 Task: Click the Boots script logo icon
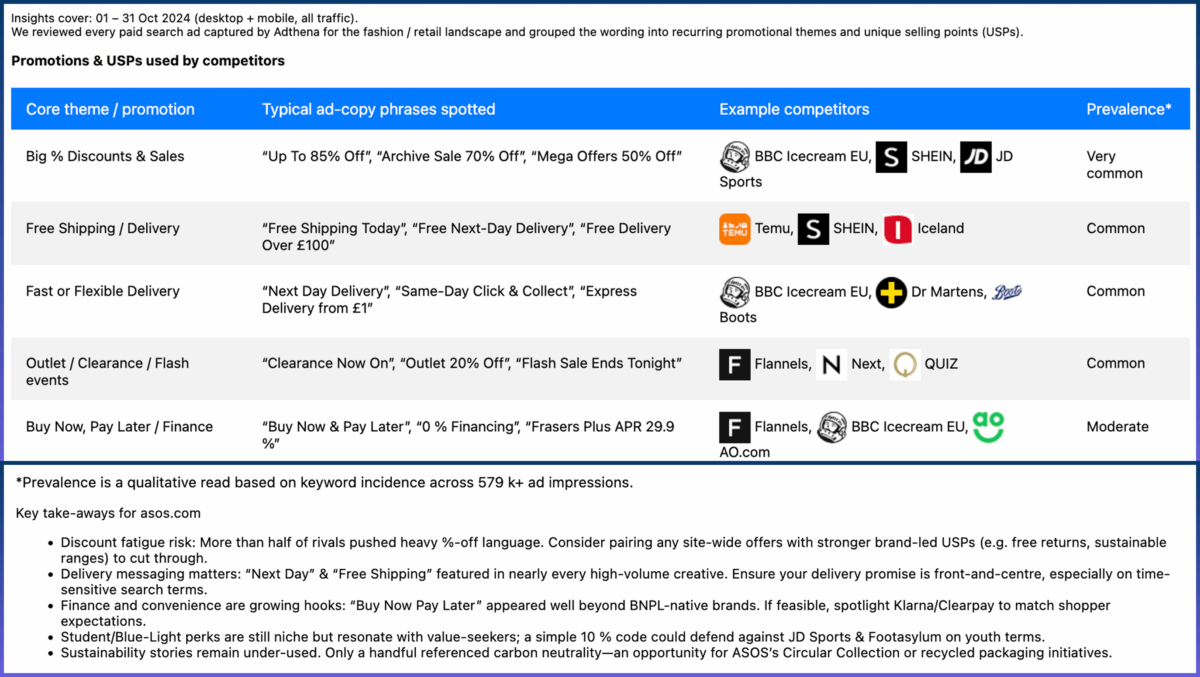[x=1005, y=292]
